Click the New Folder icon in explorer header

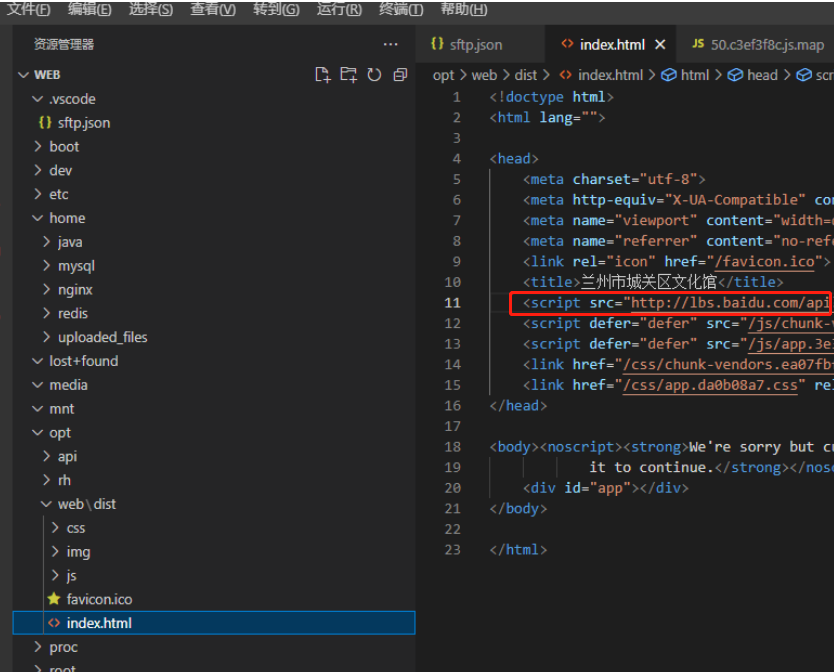(x=348, y=75)
